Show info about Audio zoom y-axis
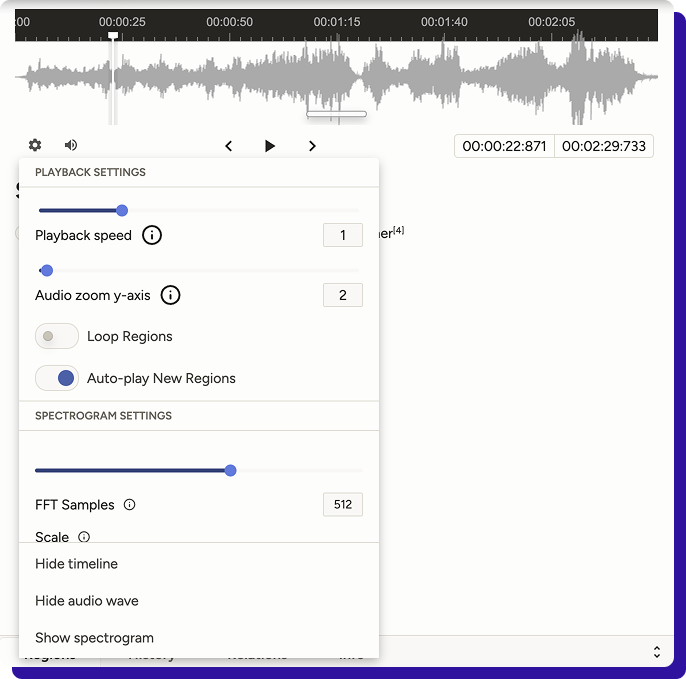This screenshot has height=679, width=686. click(170, 295)
